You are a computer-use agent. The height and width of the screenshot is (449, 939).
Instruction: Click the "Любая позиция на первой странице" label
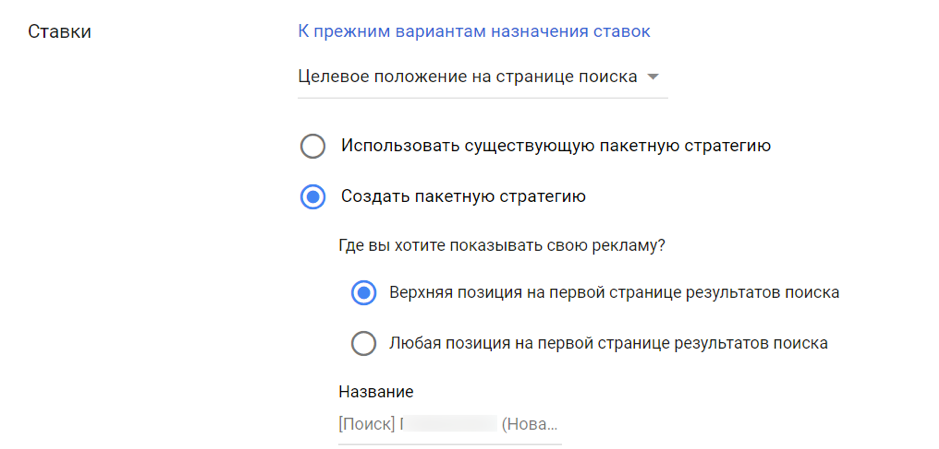(608, 344)
